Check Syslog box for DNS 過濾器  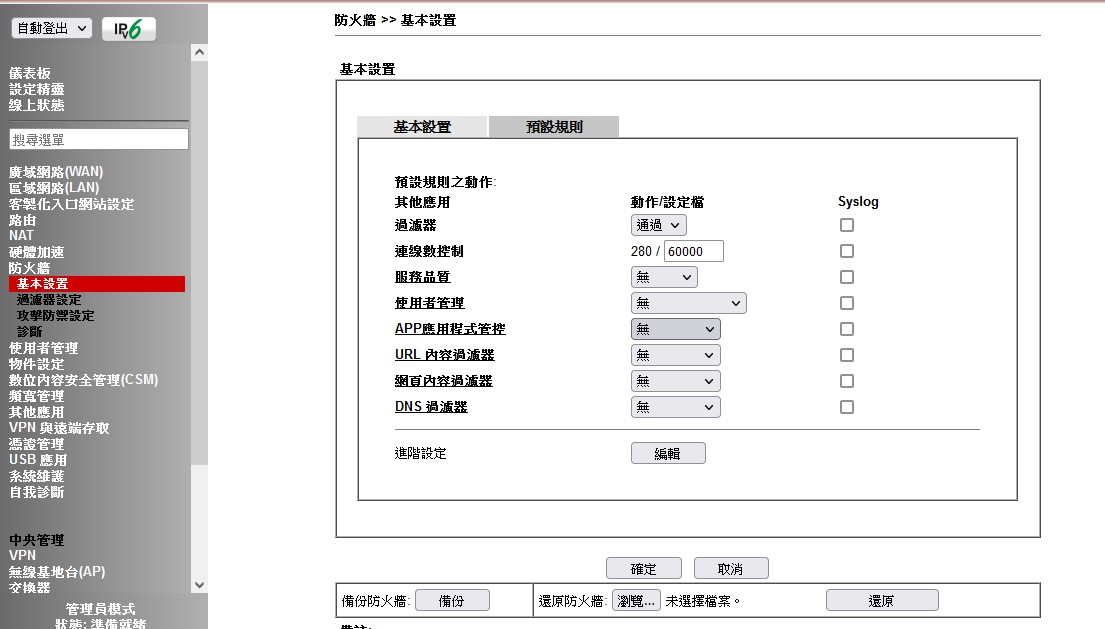click(x=847, y=407)
